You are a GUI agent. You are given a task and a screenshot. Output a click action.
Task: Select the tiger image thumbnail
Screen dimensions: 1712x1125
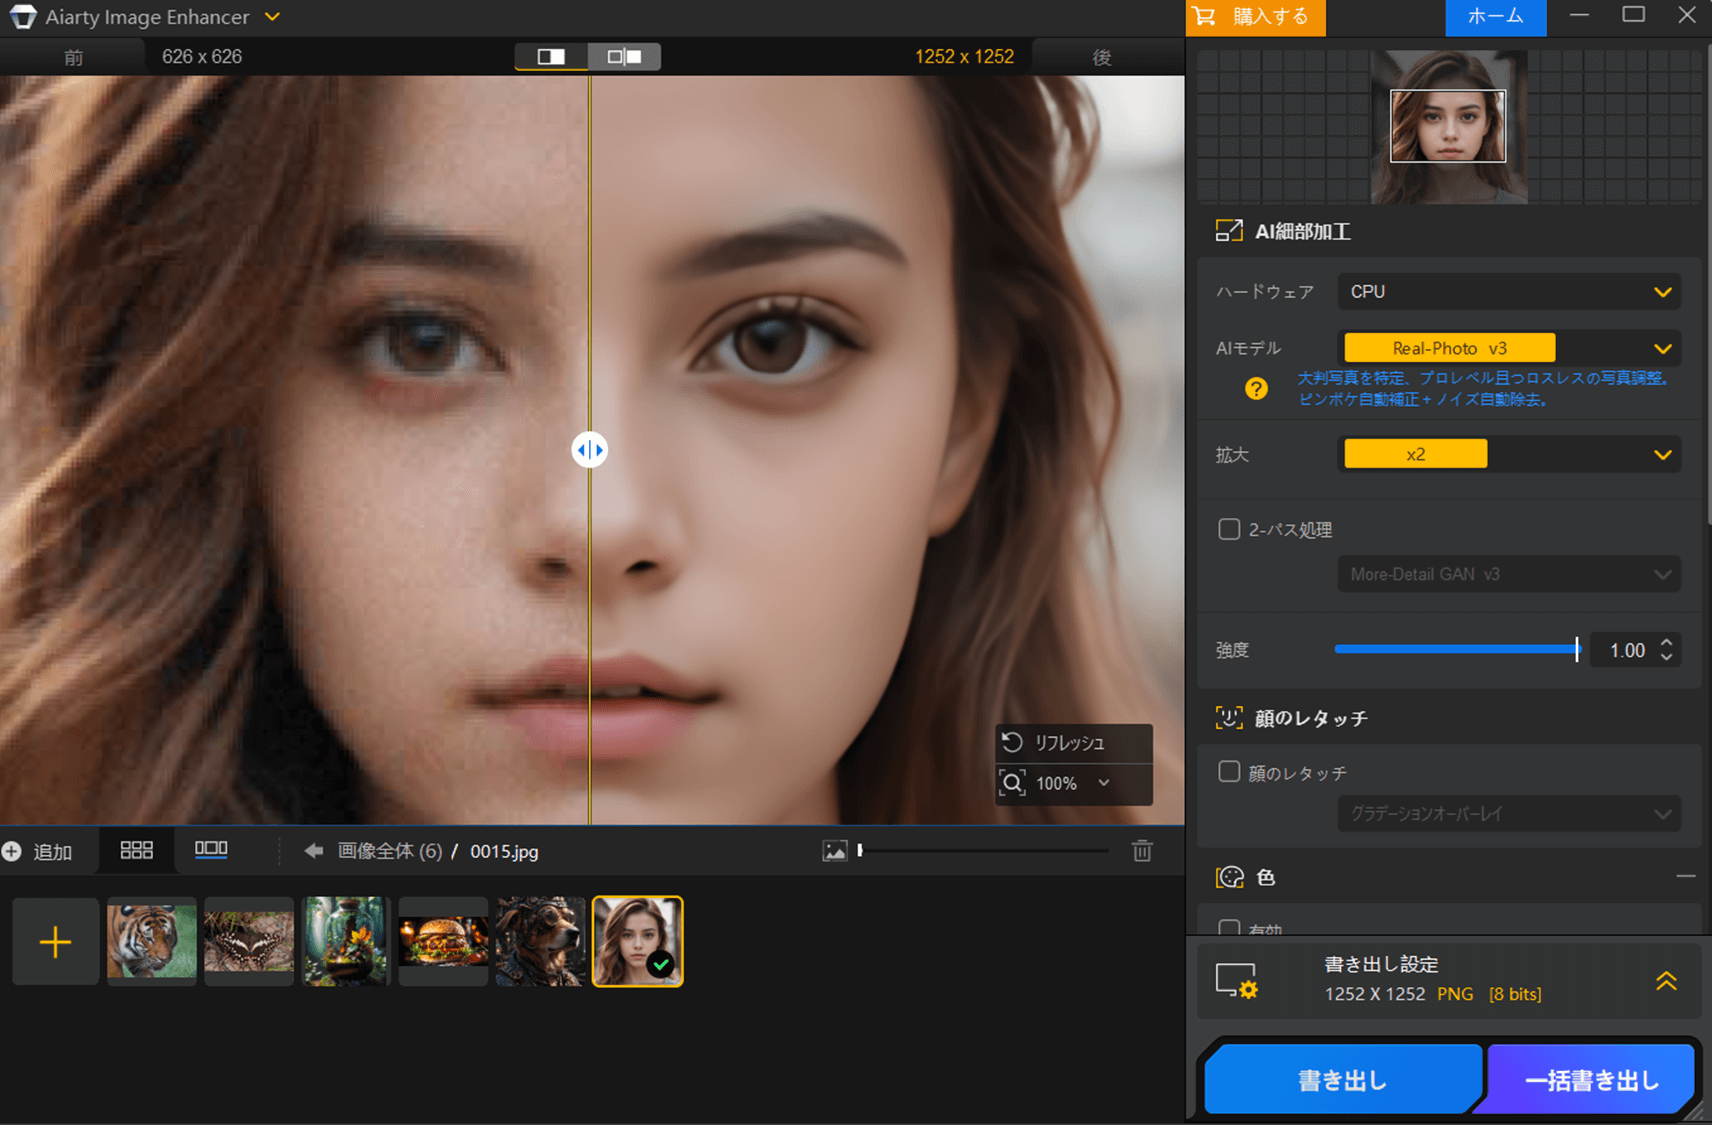pyautogui.click(x=152, y=941)
